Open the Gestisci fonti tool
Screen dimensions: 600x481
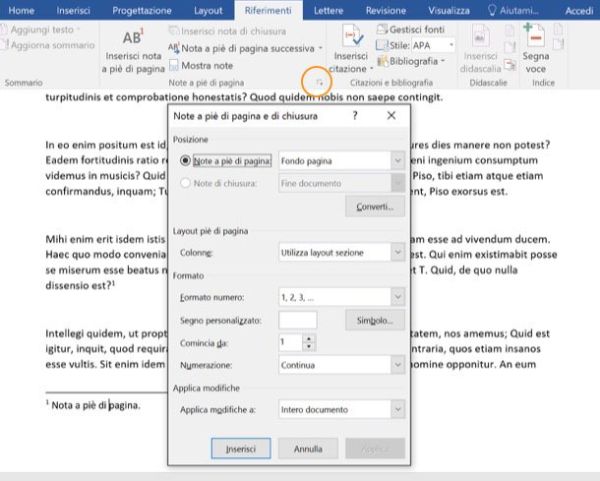[x=411, y=29]
